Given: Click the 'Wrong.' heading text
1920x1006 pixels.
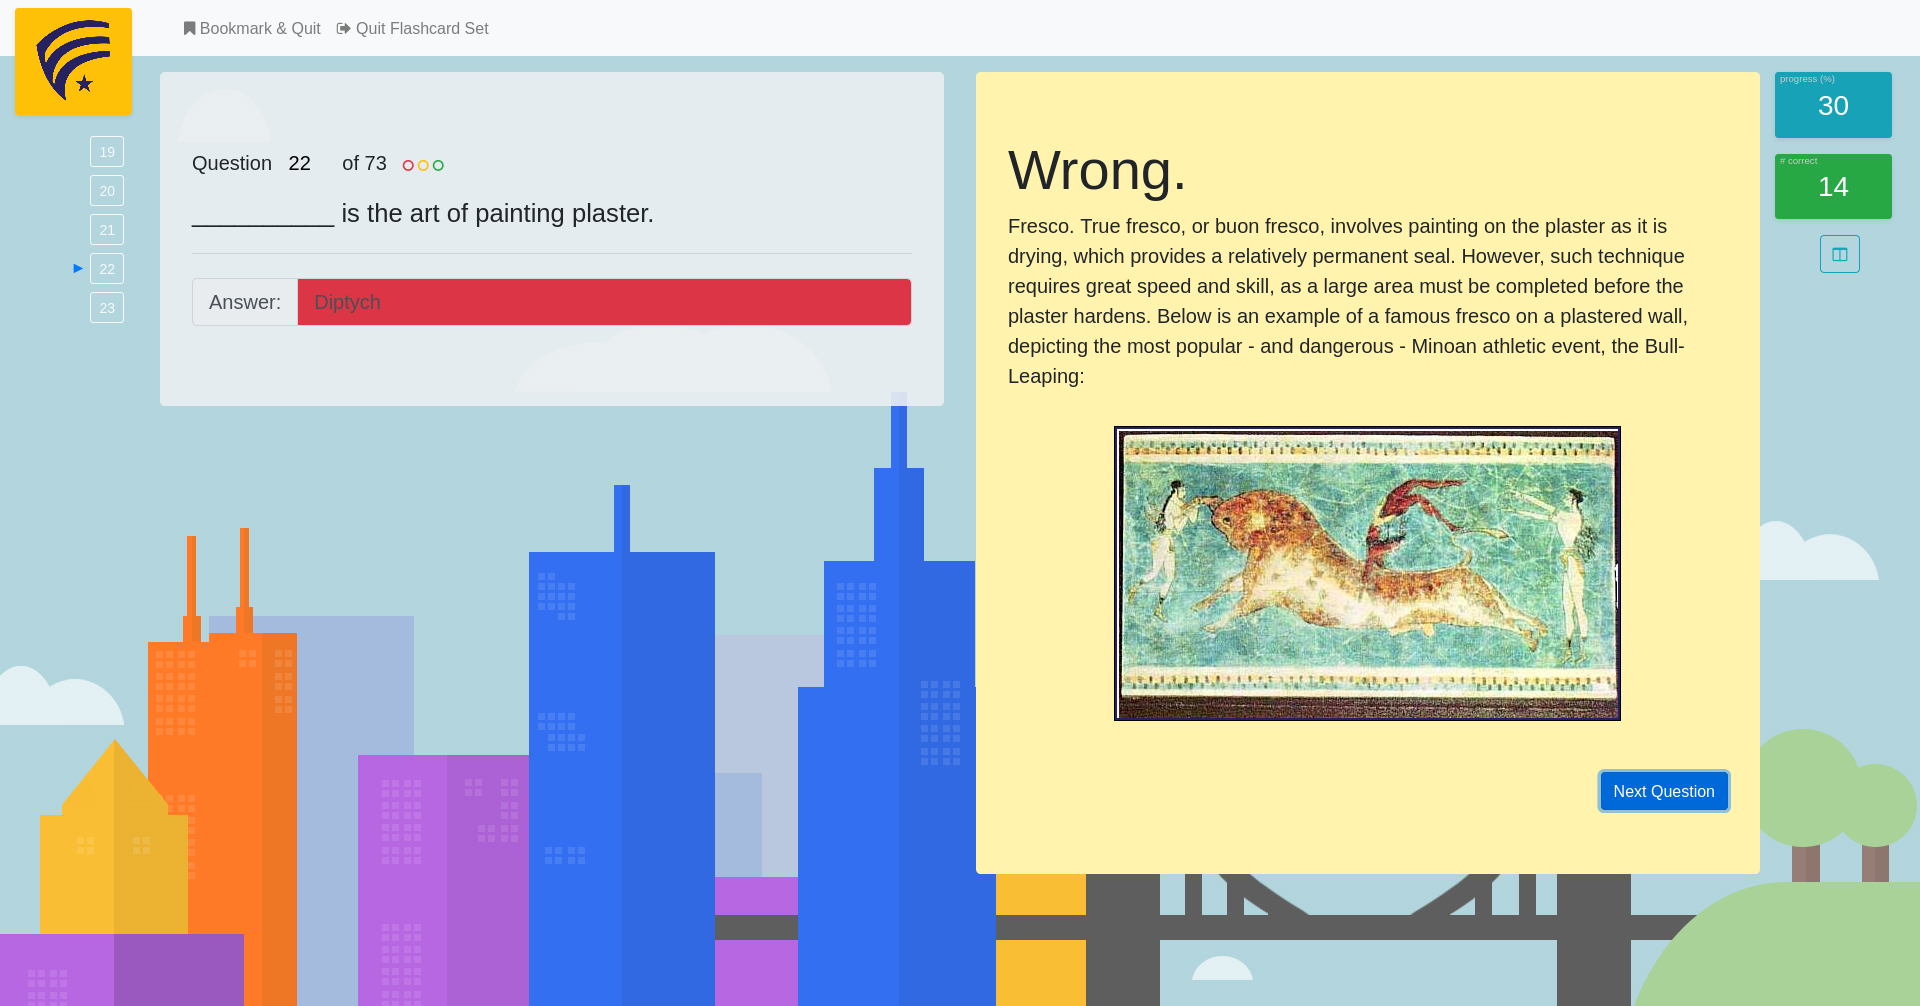Looking at the screenshot, I should click(x=1097, y=170).
